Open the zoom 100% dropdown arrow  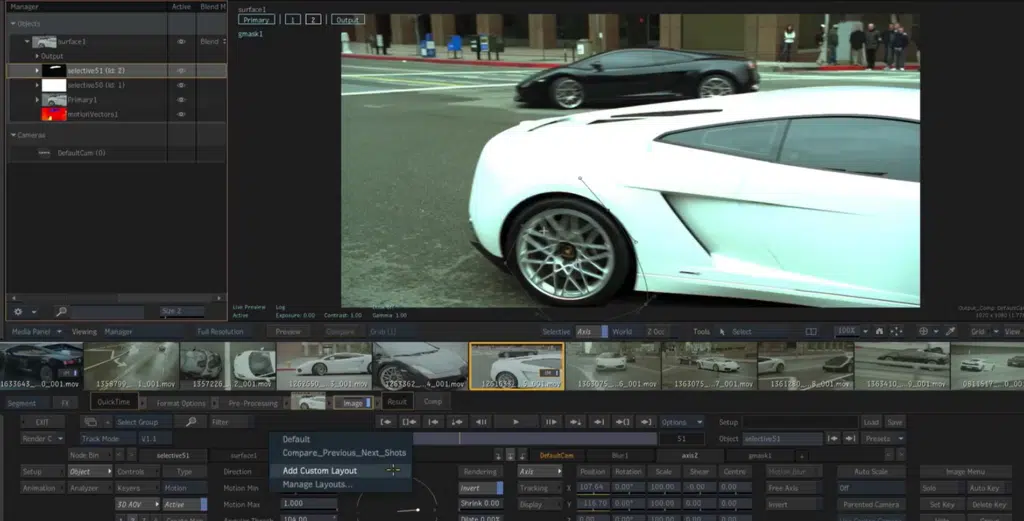pyautogui.click(x=865, y=332)
